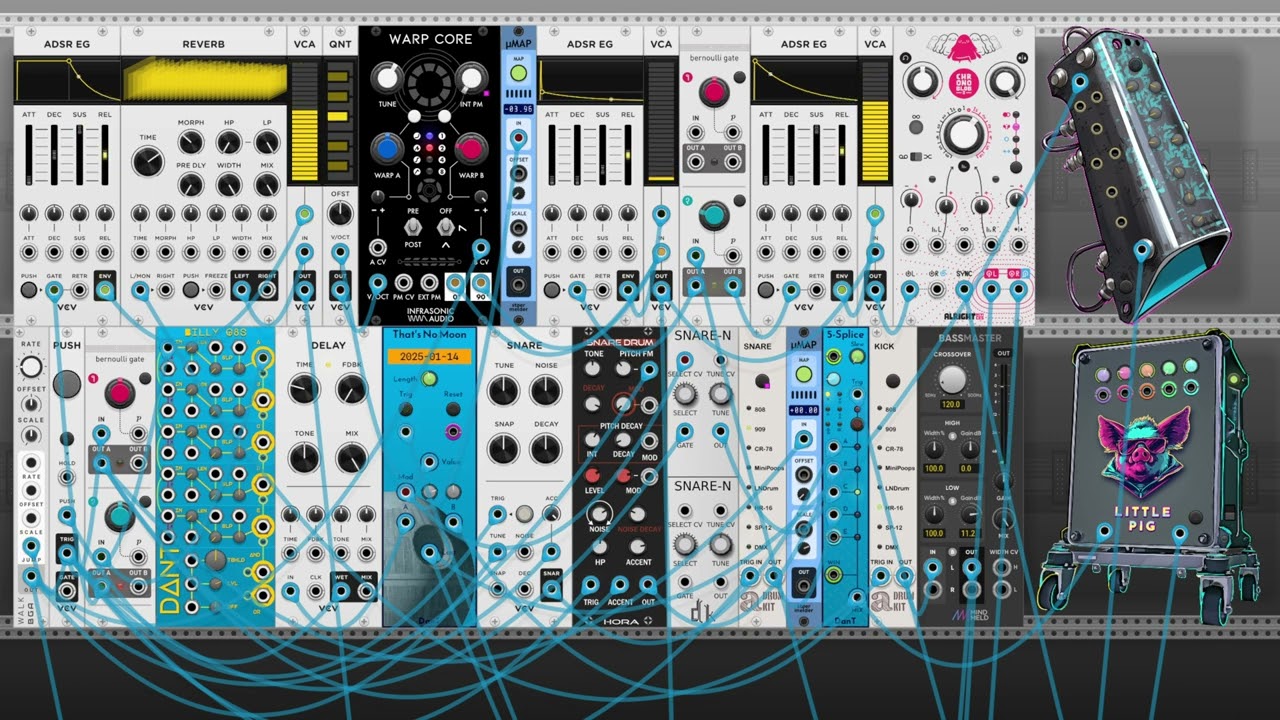Screen dimensions: 1280x720
Task: Toggle the top-row bernoulli gate 1 mode button
Action: click(739, 78)
